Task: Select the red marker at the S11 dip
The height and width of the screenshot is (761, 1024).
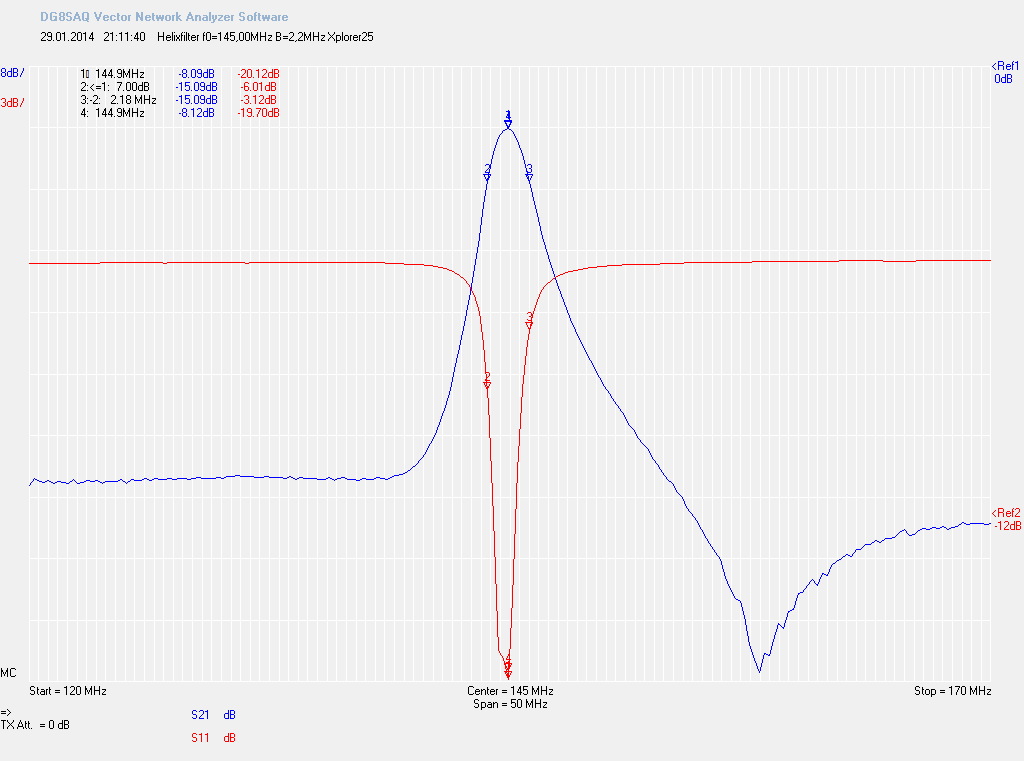Action: coord(508,667)
